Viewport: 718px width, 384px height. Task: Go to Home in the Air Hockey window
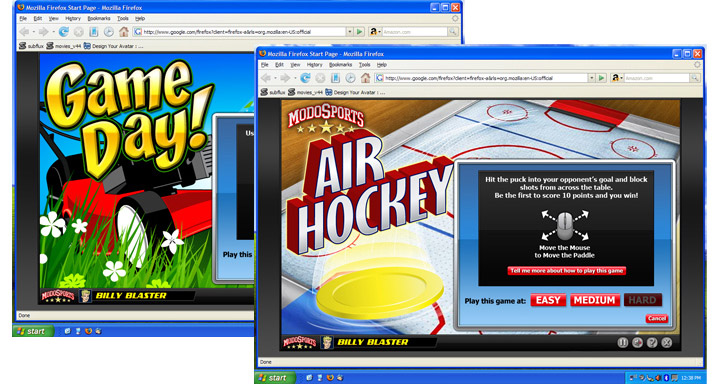(365, 78)
